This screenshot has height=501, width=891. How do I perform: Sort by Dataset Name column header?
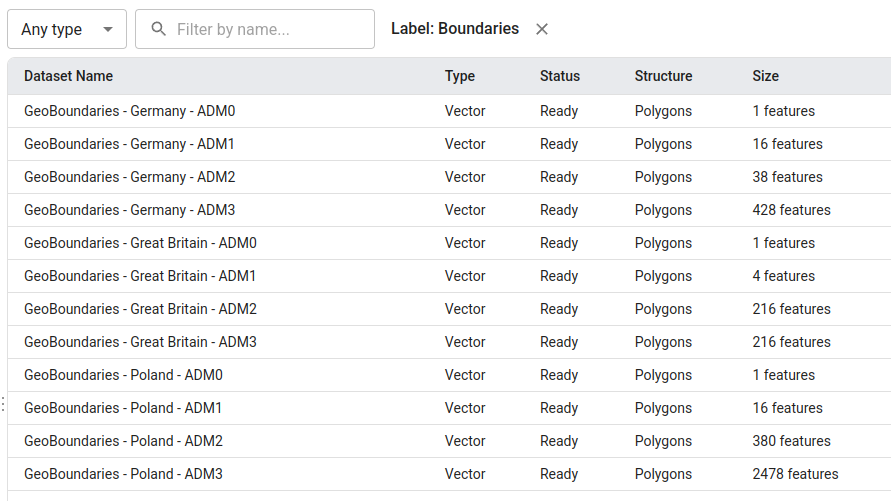click(x=68, y=76)
